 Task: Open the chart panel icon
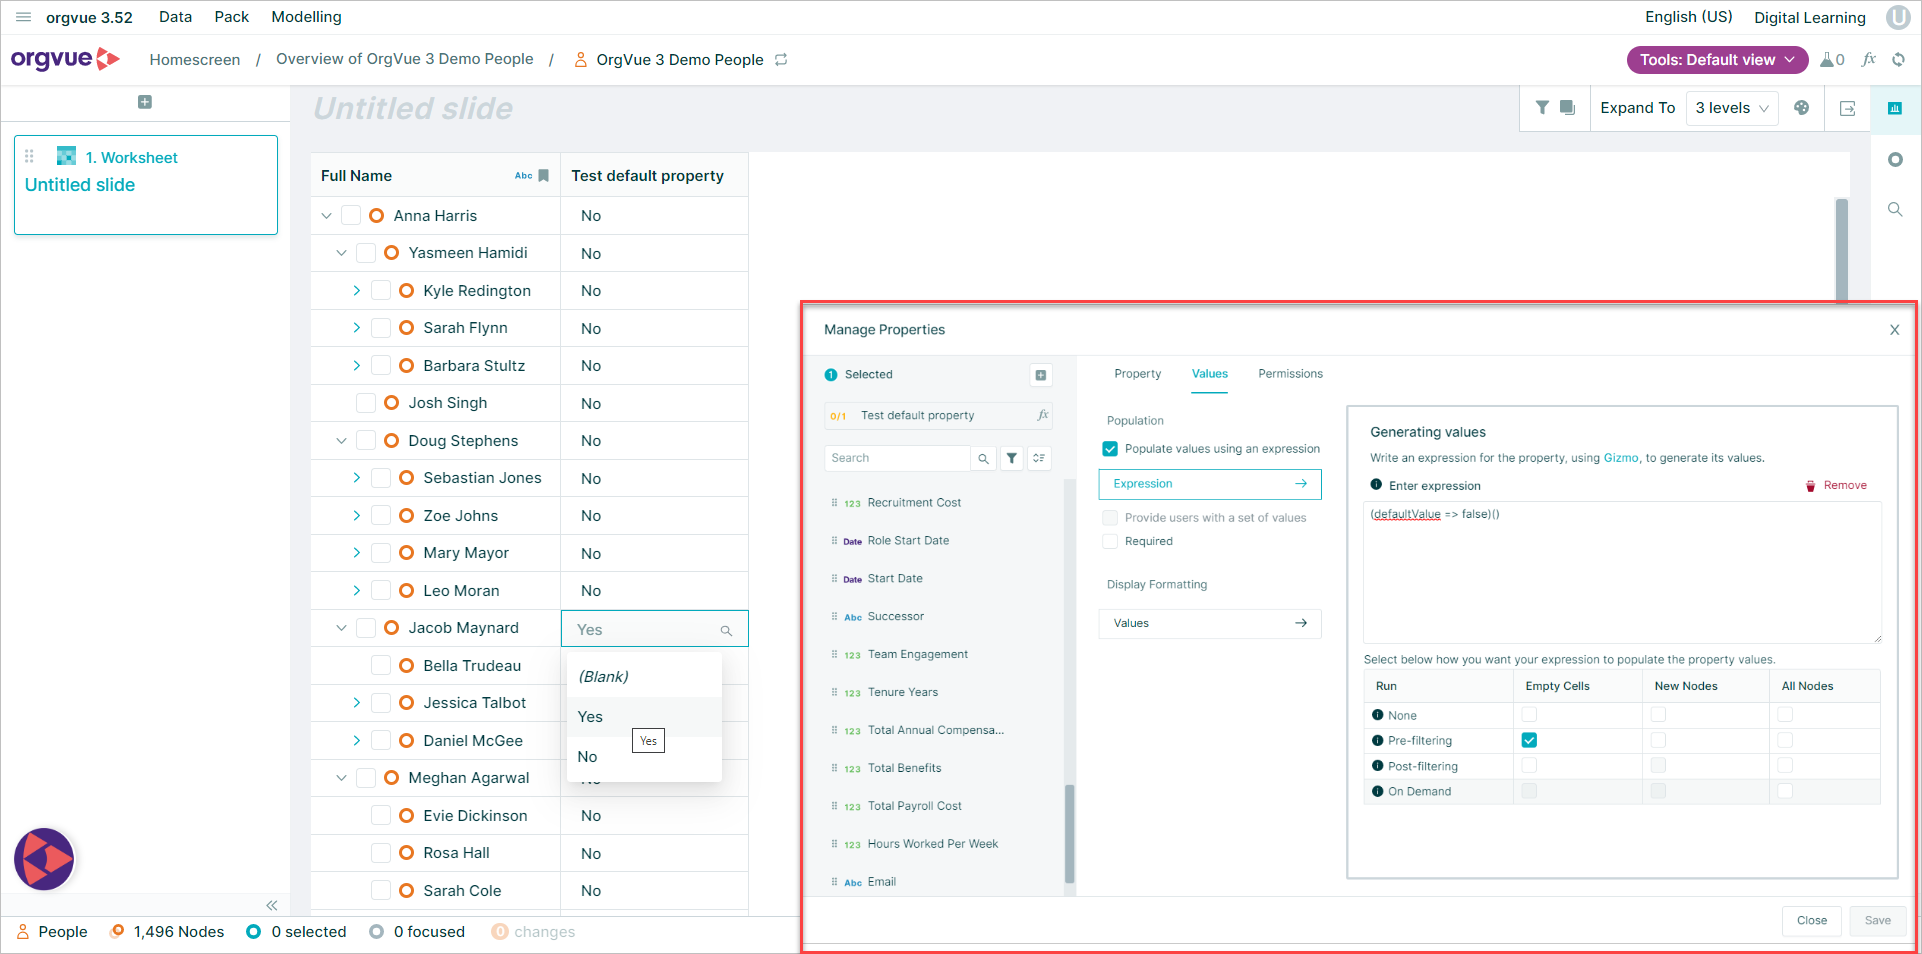1894,108
